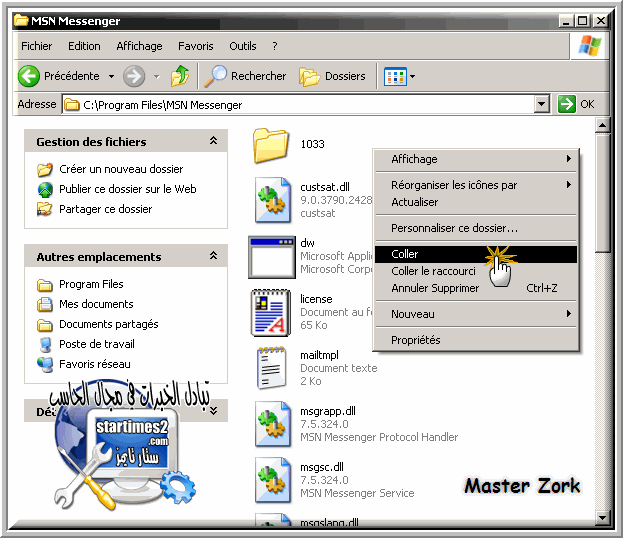Click the Windows logo in menu bar
623x538 pixels.
[x=590, y=46]
